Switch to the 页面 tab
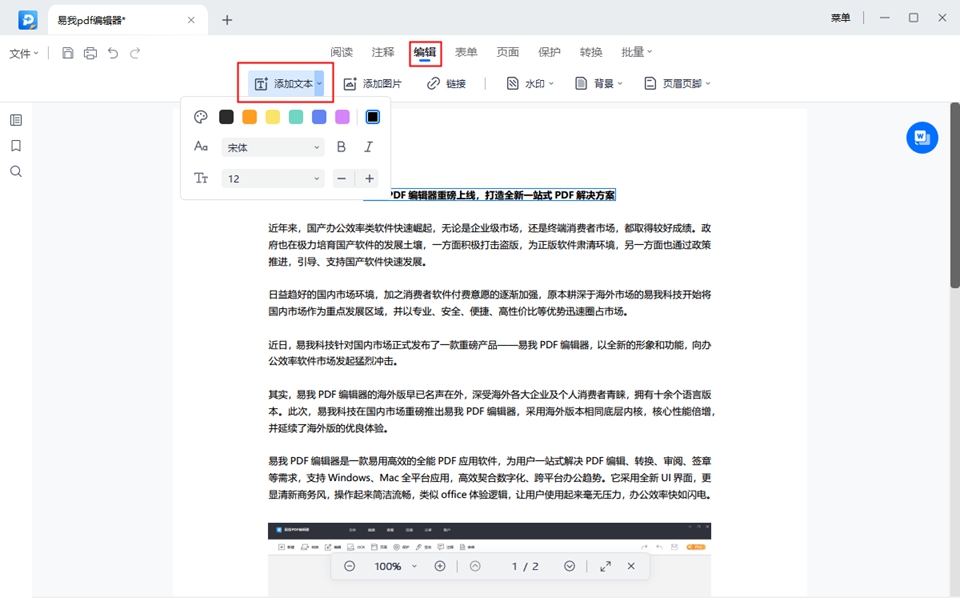The image size is (960, 598). (508, 52)
